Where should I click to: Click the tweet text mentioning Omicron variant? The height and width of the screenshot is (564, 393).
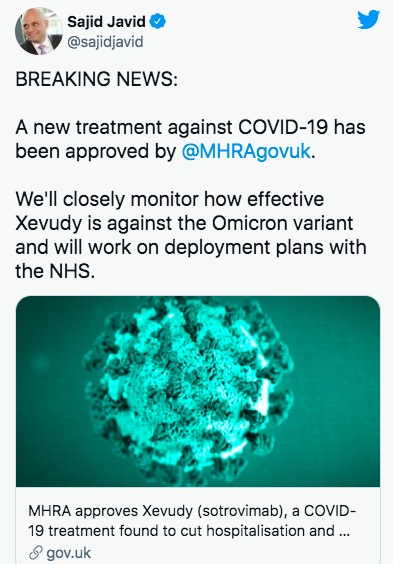(x=184, y=223)
